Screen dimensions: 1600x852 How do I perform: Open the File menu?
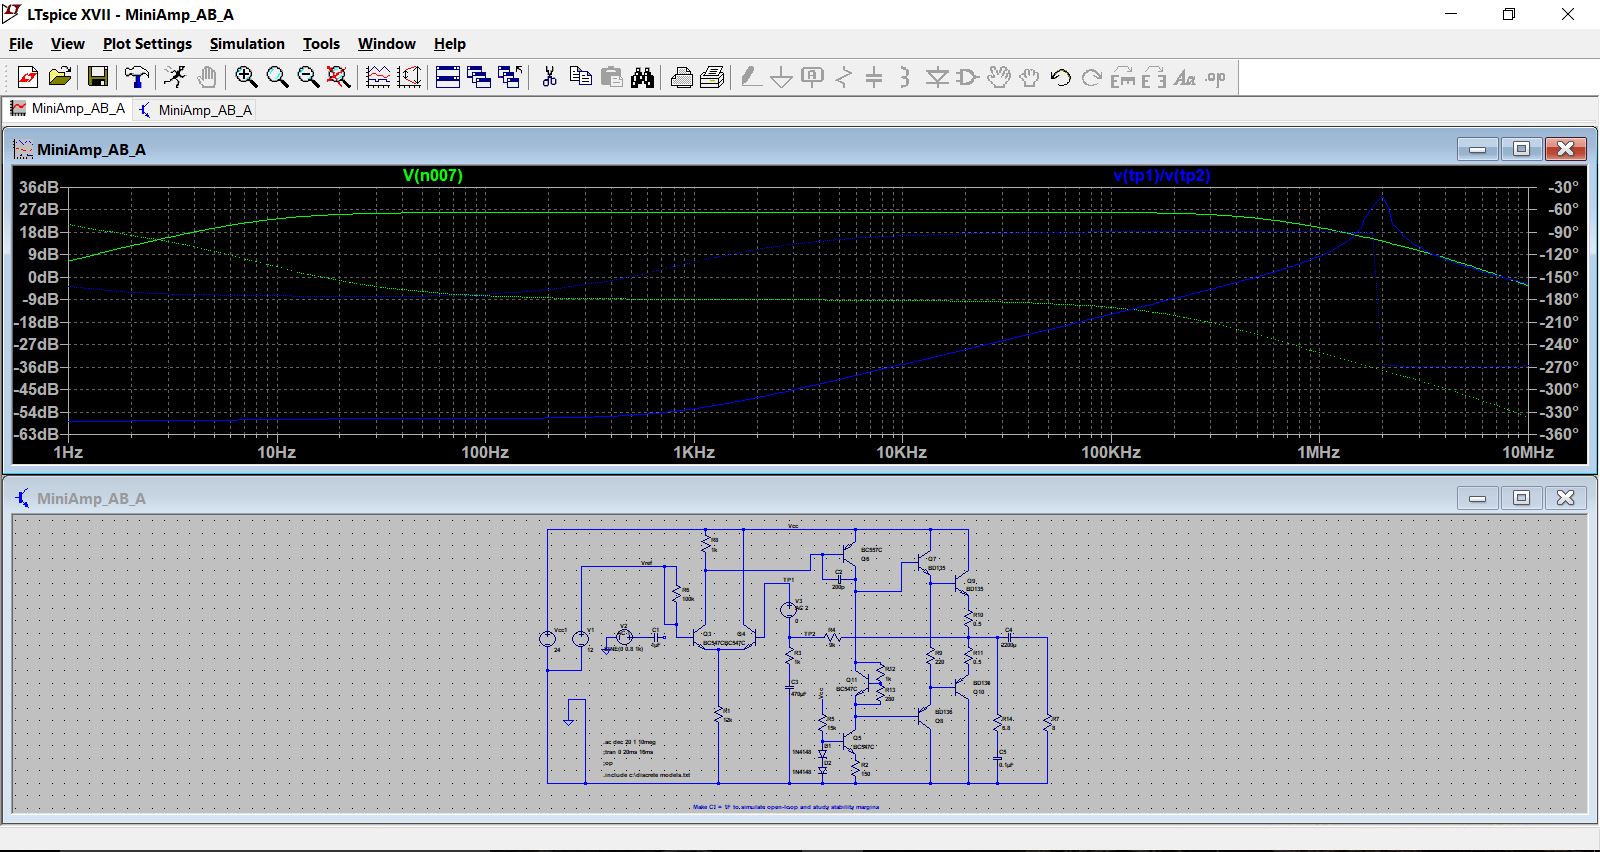click(x=21, y=44)
